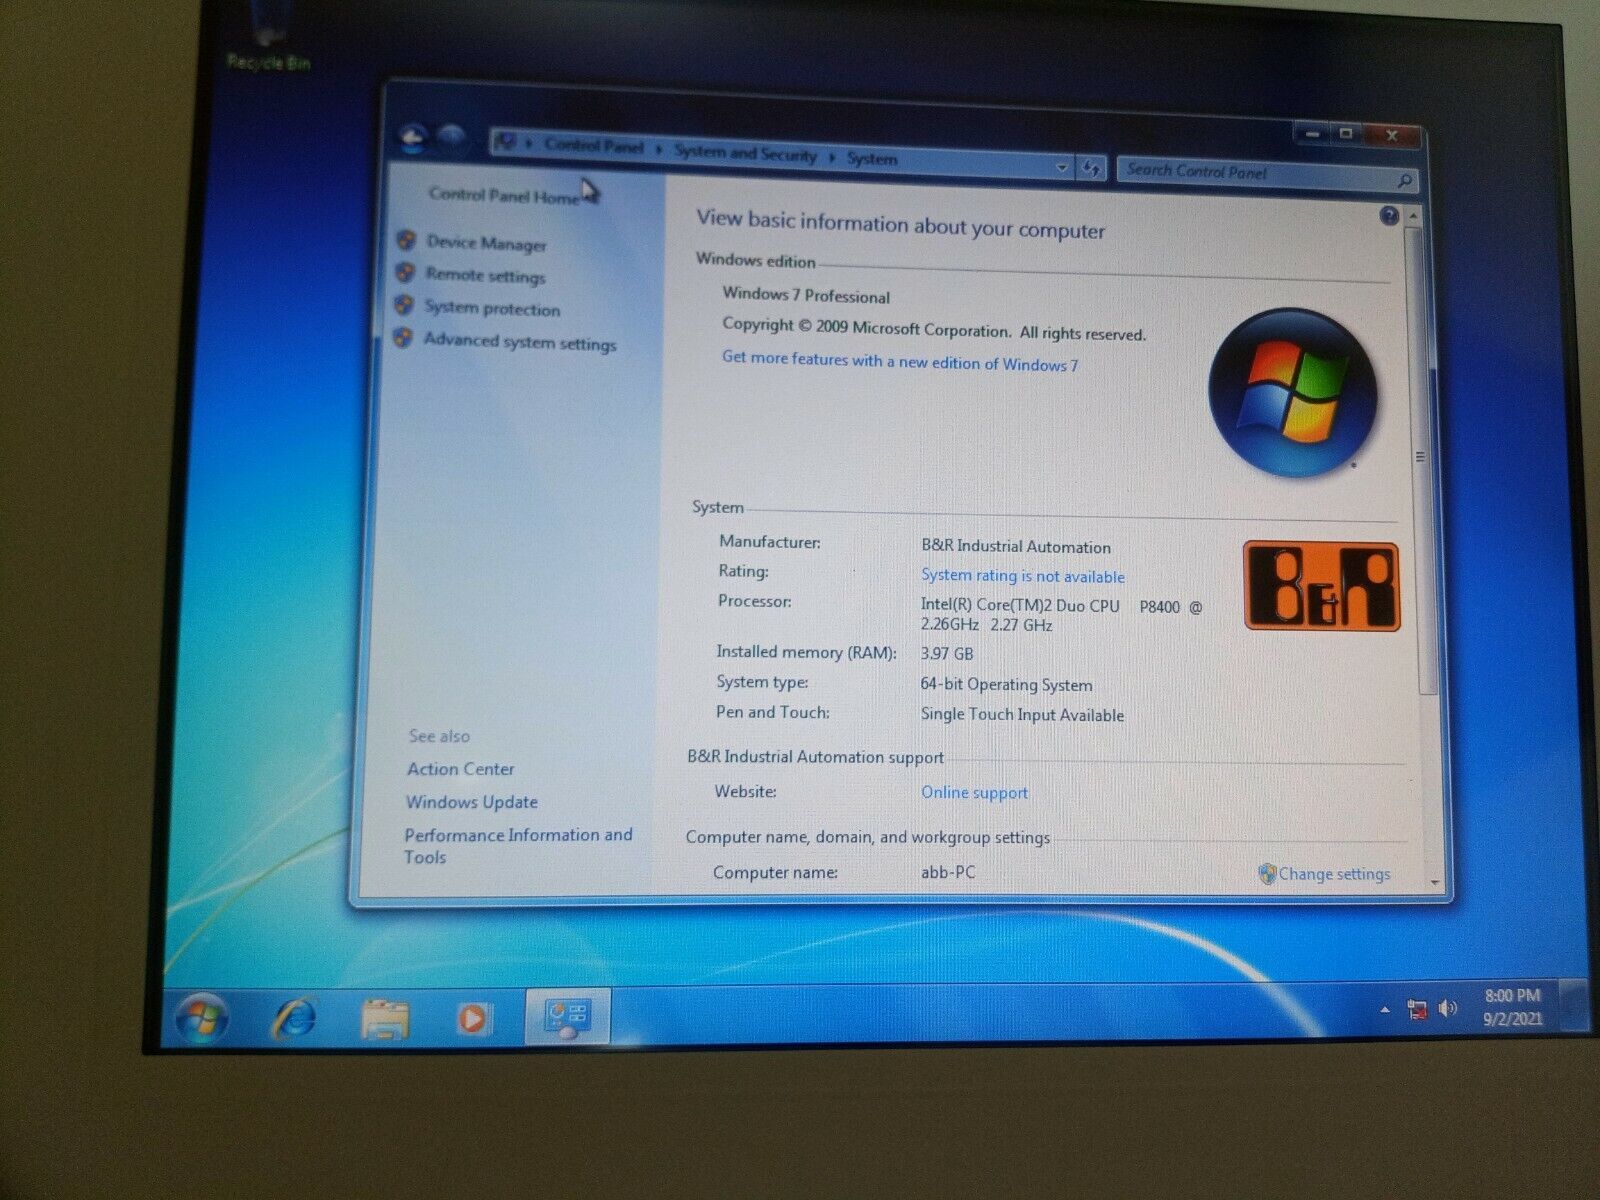The image size is (1600, 1200).
Task: Click the taskbar clock showing 8:00 PM
Action: pyautogui.click(x=1512, y=1007)
